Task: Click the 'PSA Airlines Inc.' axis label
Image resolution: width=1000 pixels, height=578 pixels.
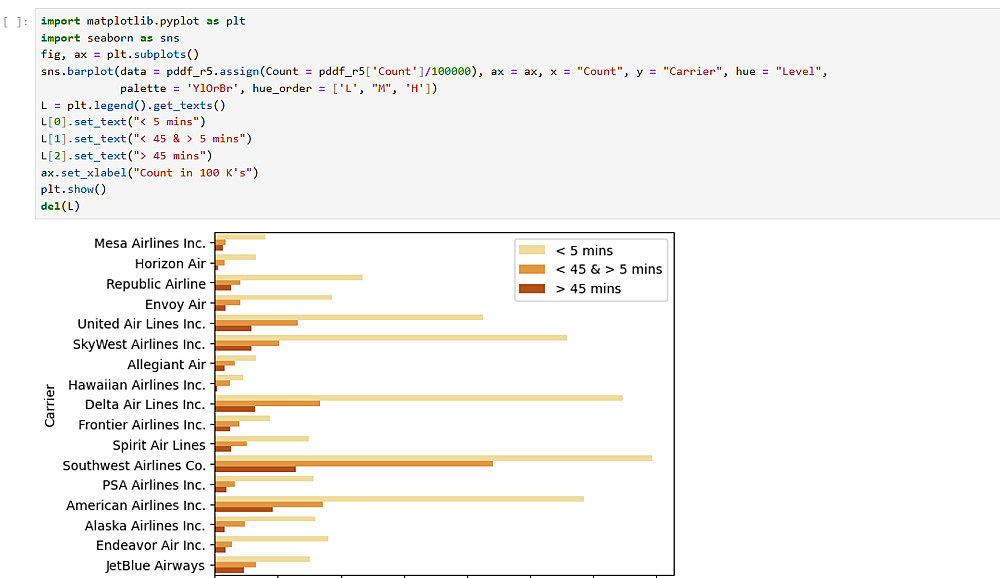Action: [154, 485]
